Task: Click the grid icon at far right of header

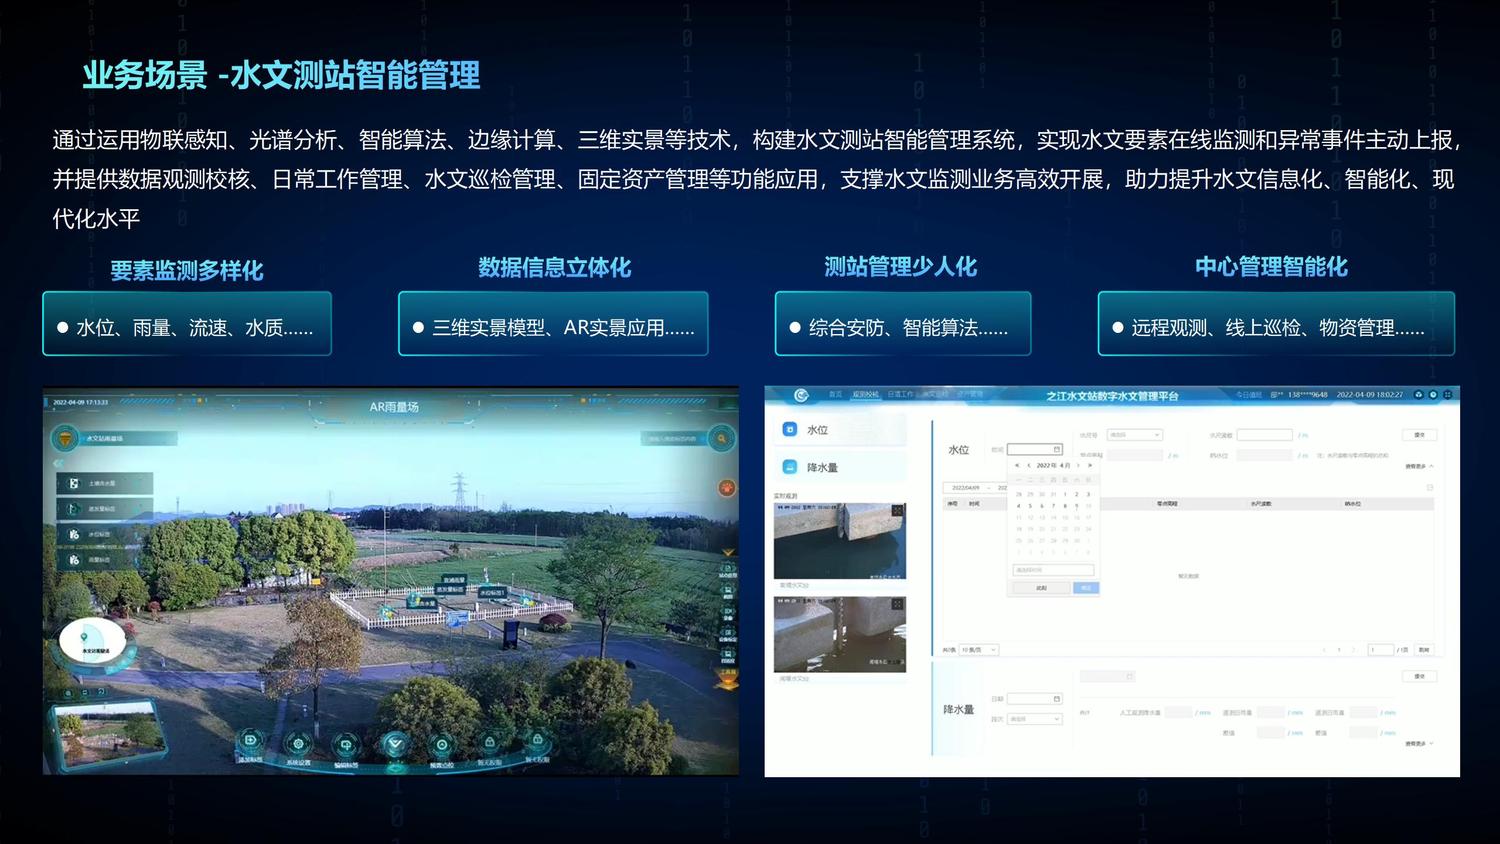Action: tap(1447, 394)
